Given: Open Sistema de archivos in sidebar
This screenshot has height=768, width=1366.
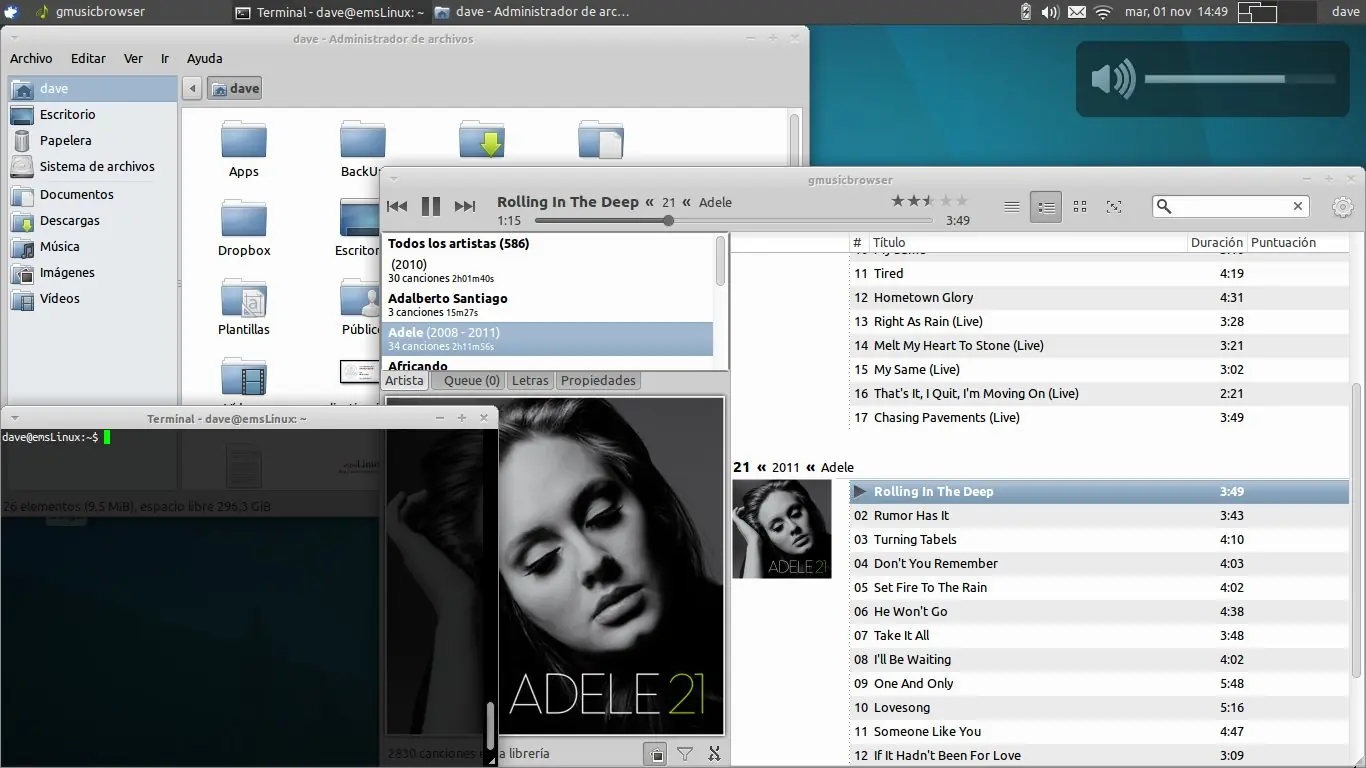Looking at the screenshot, I should (x=93, y=167).
